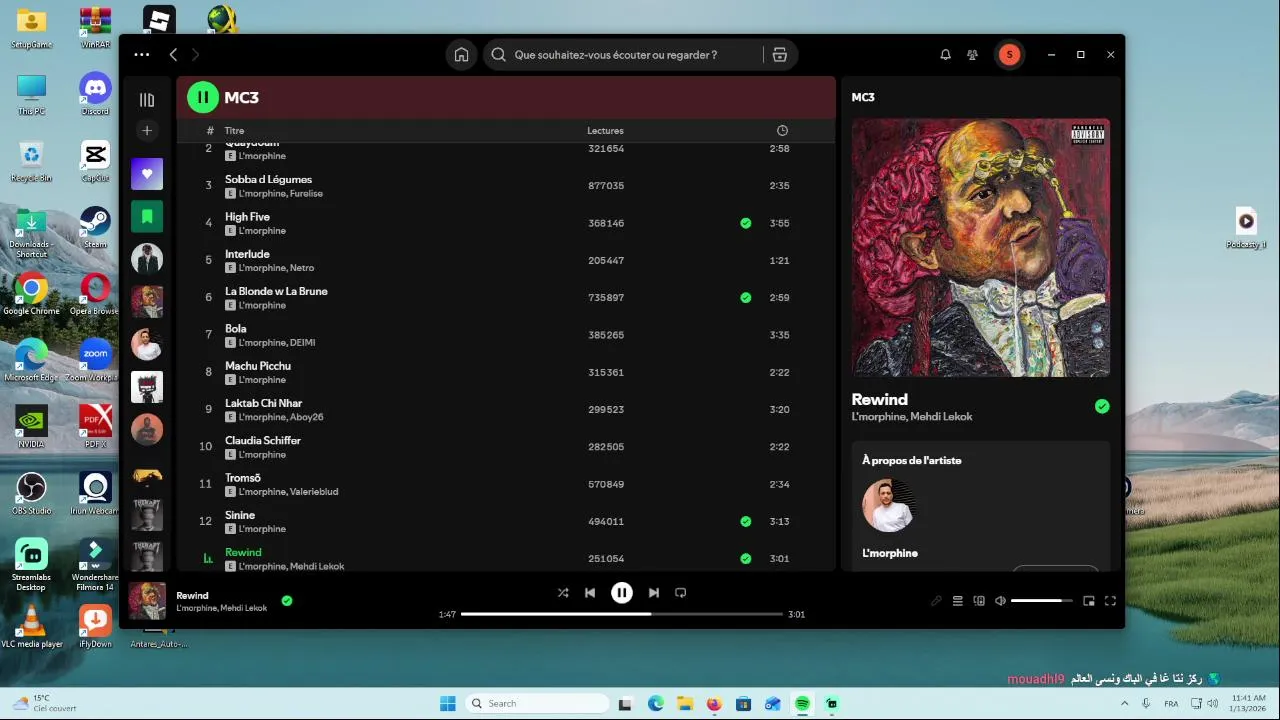Open the Steam desktop shortcut
This screenshot has height=720, width=1280.
point(95,227)
